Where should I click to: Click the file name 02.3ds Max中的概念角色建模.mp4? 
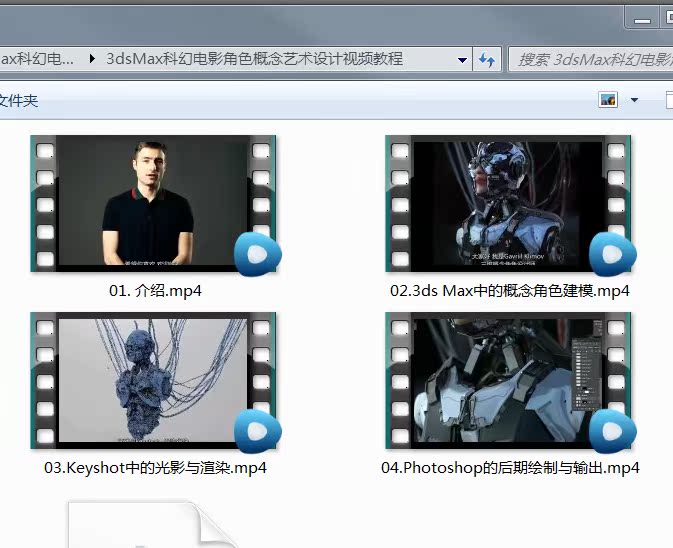click(509, 291)
